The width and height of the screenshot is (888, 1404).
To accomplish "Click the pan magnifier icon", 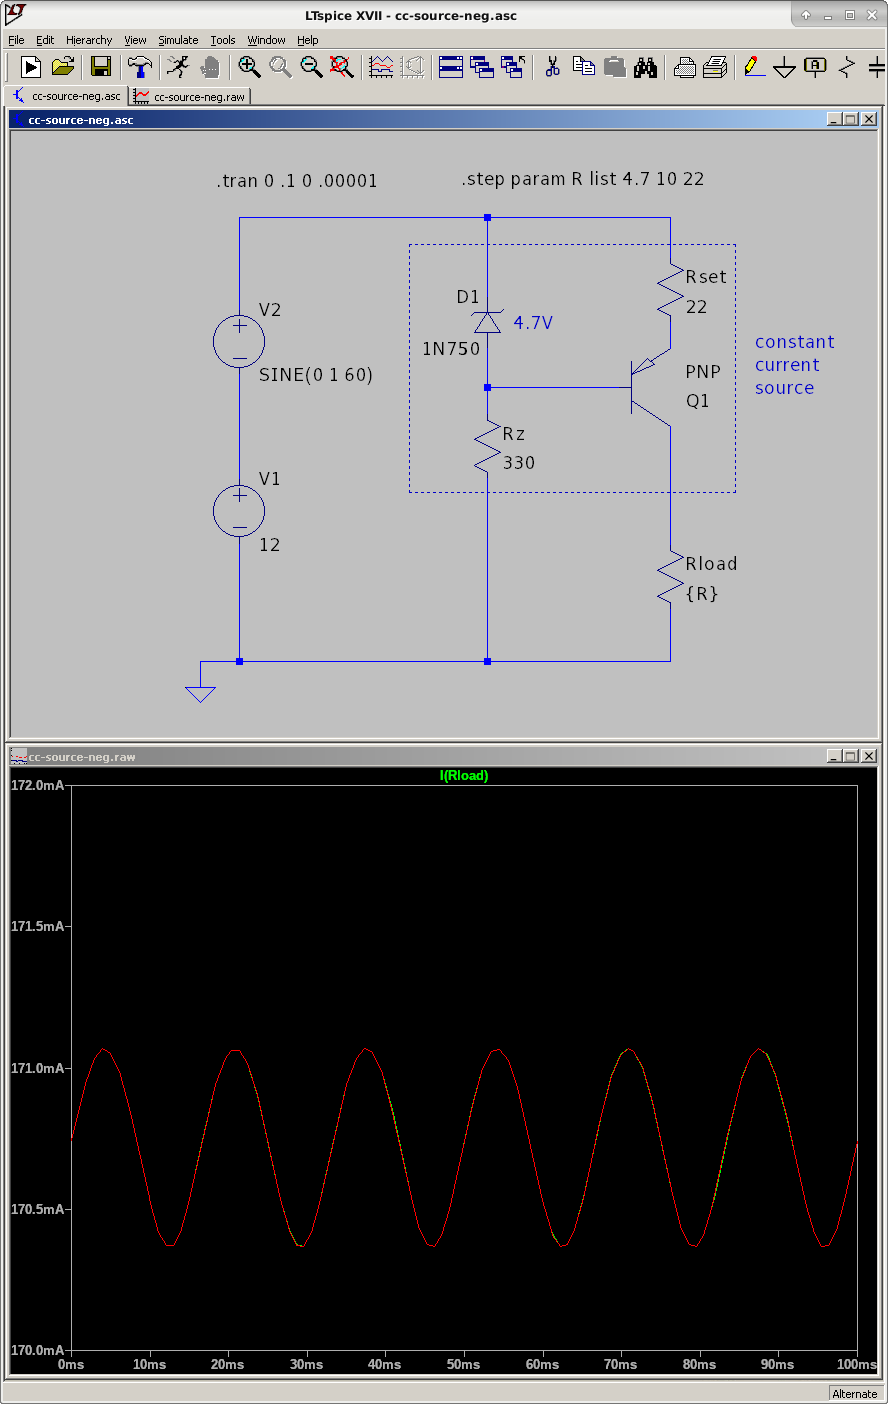I will (280, 67).
